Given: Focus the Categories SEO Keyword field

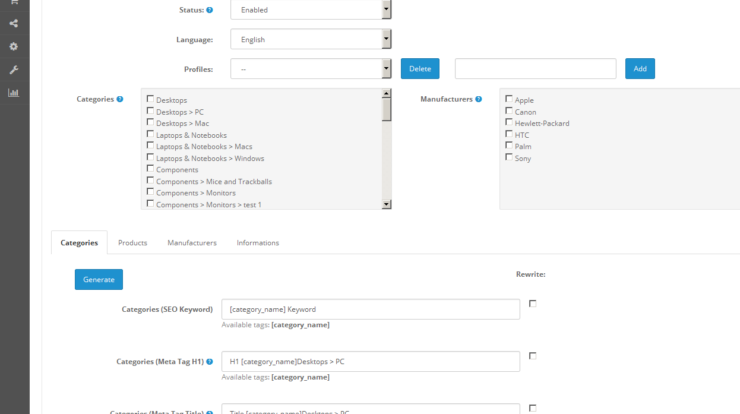Looking at the screenshot, I should tap(370, 309).
